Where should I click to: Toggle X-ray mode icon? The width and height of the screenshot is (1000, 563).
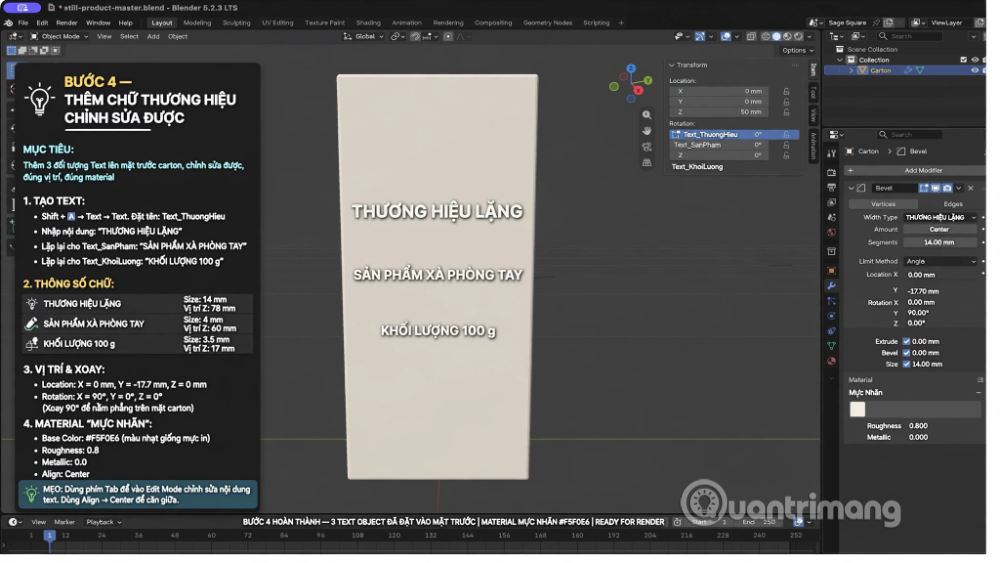pos(751,36)
